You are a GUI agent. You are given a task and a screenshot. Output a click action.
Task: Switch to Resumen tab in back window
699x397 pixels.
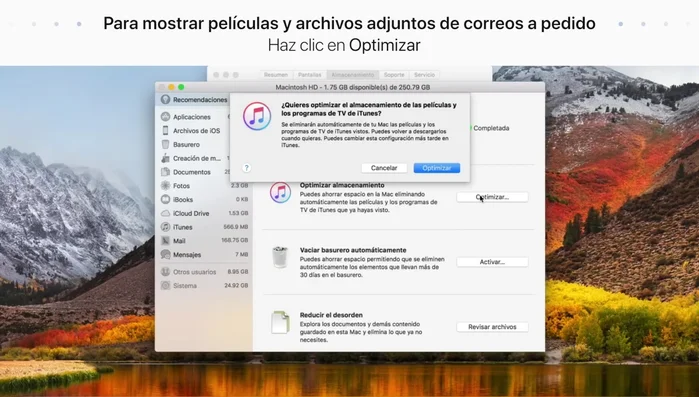coord(276,75)
